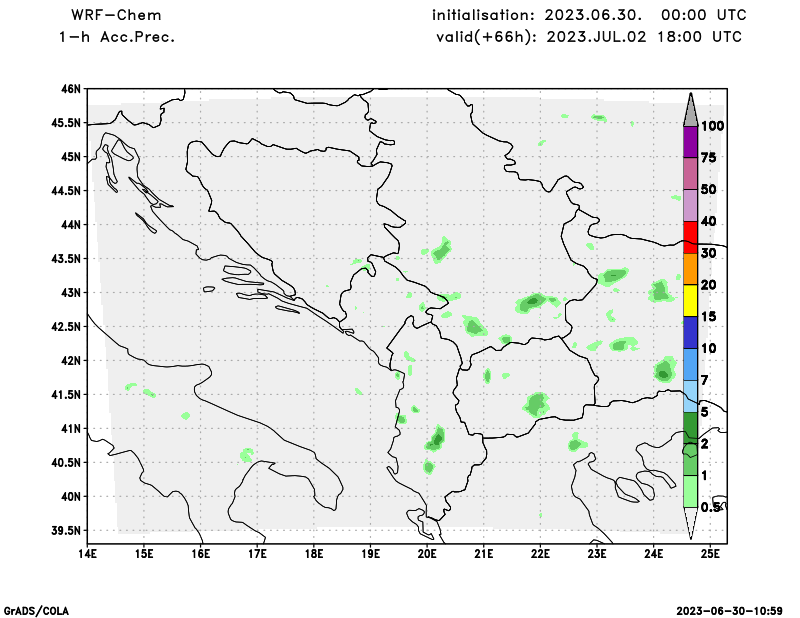Click the '20E' longitude axis label
Image resolution: width=800 pixels, height=618 pixels.
[427, 554]
